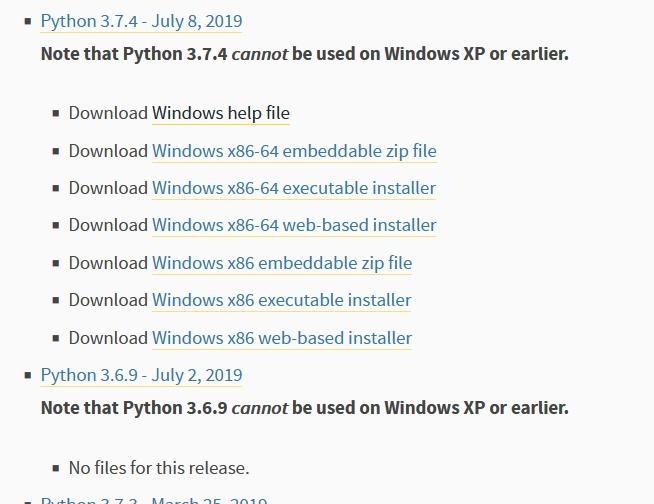Click italic "cannot" in the Python 3.6.9 note
The width and height of the screenshot is (654, 504).
260,408
